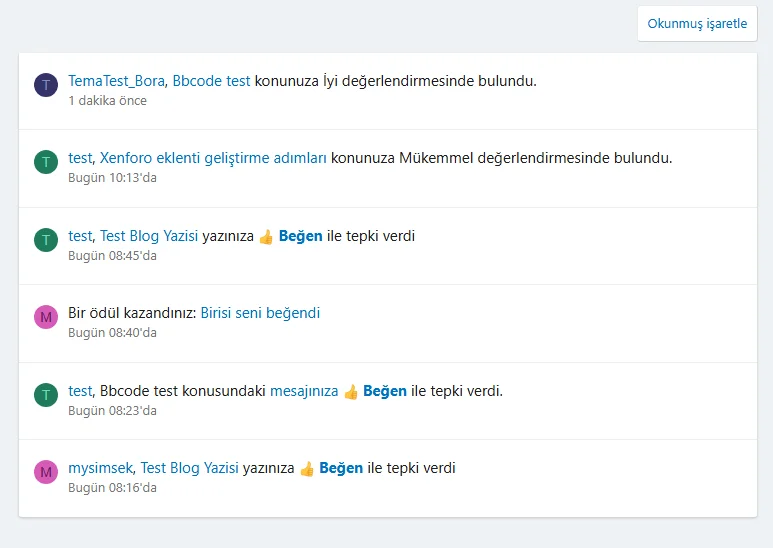Open test user link in the 10:13 notification
This screenshot has height=548, width=773.
[x=80, y=158]
